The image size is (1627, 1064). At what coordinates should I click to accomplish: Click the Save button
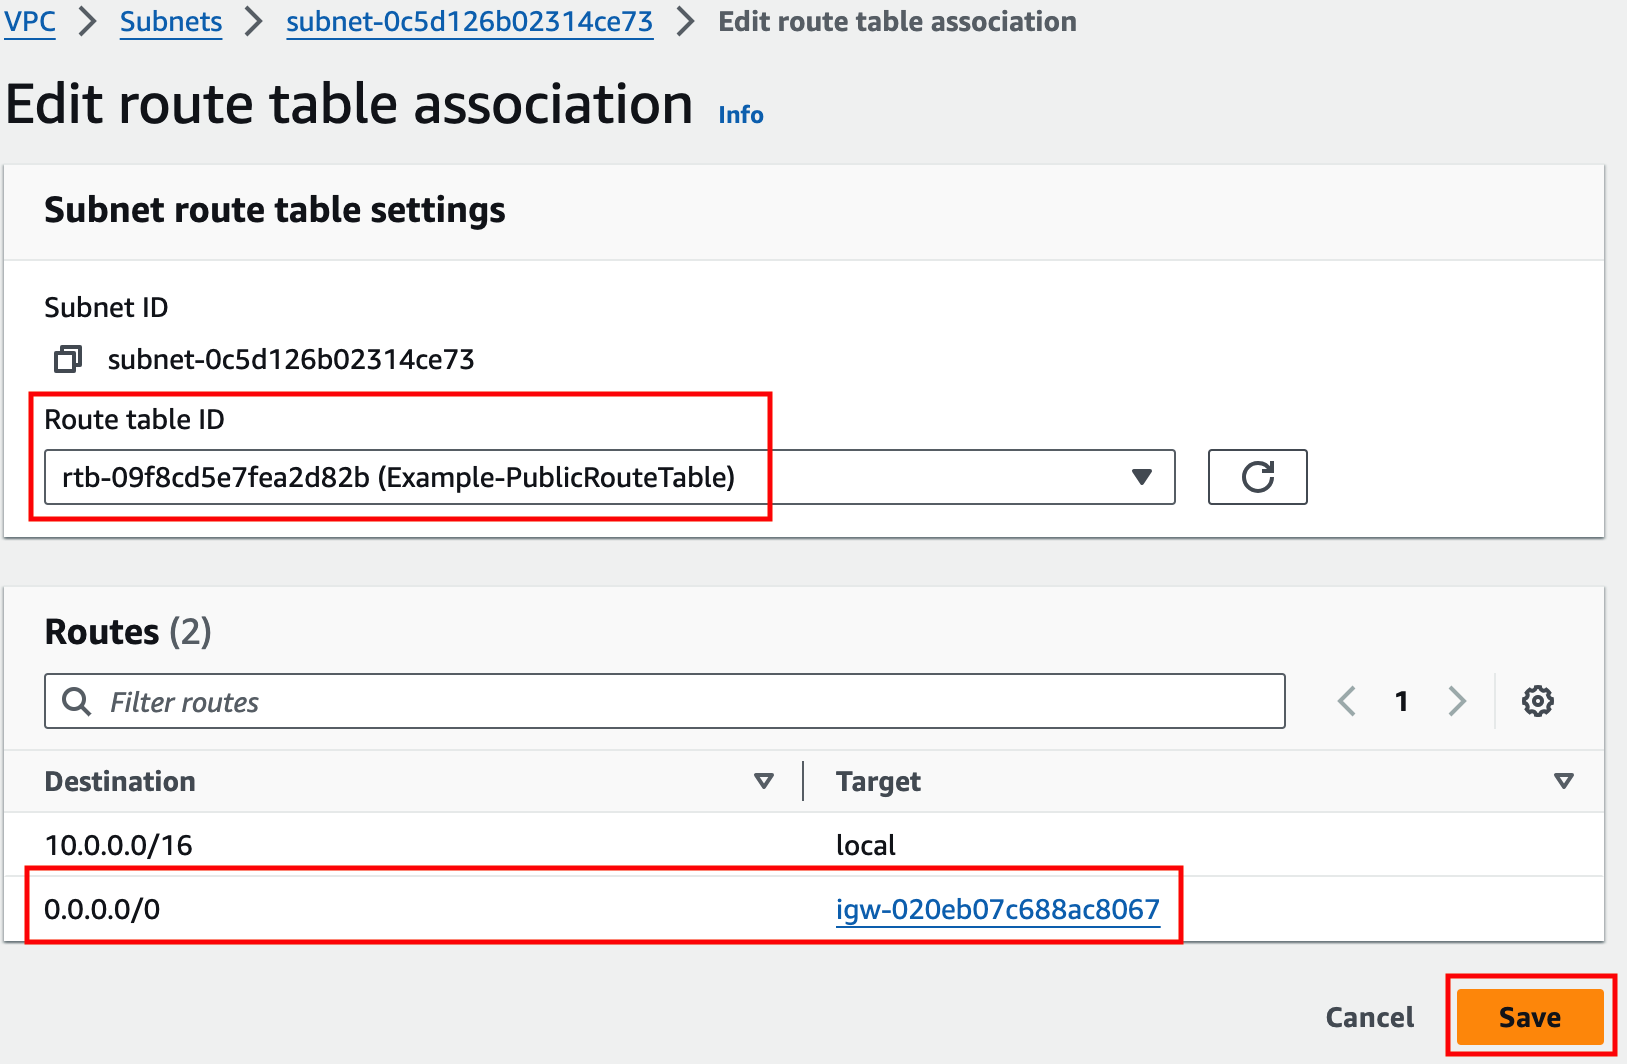point(1530,1017)
